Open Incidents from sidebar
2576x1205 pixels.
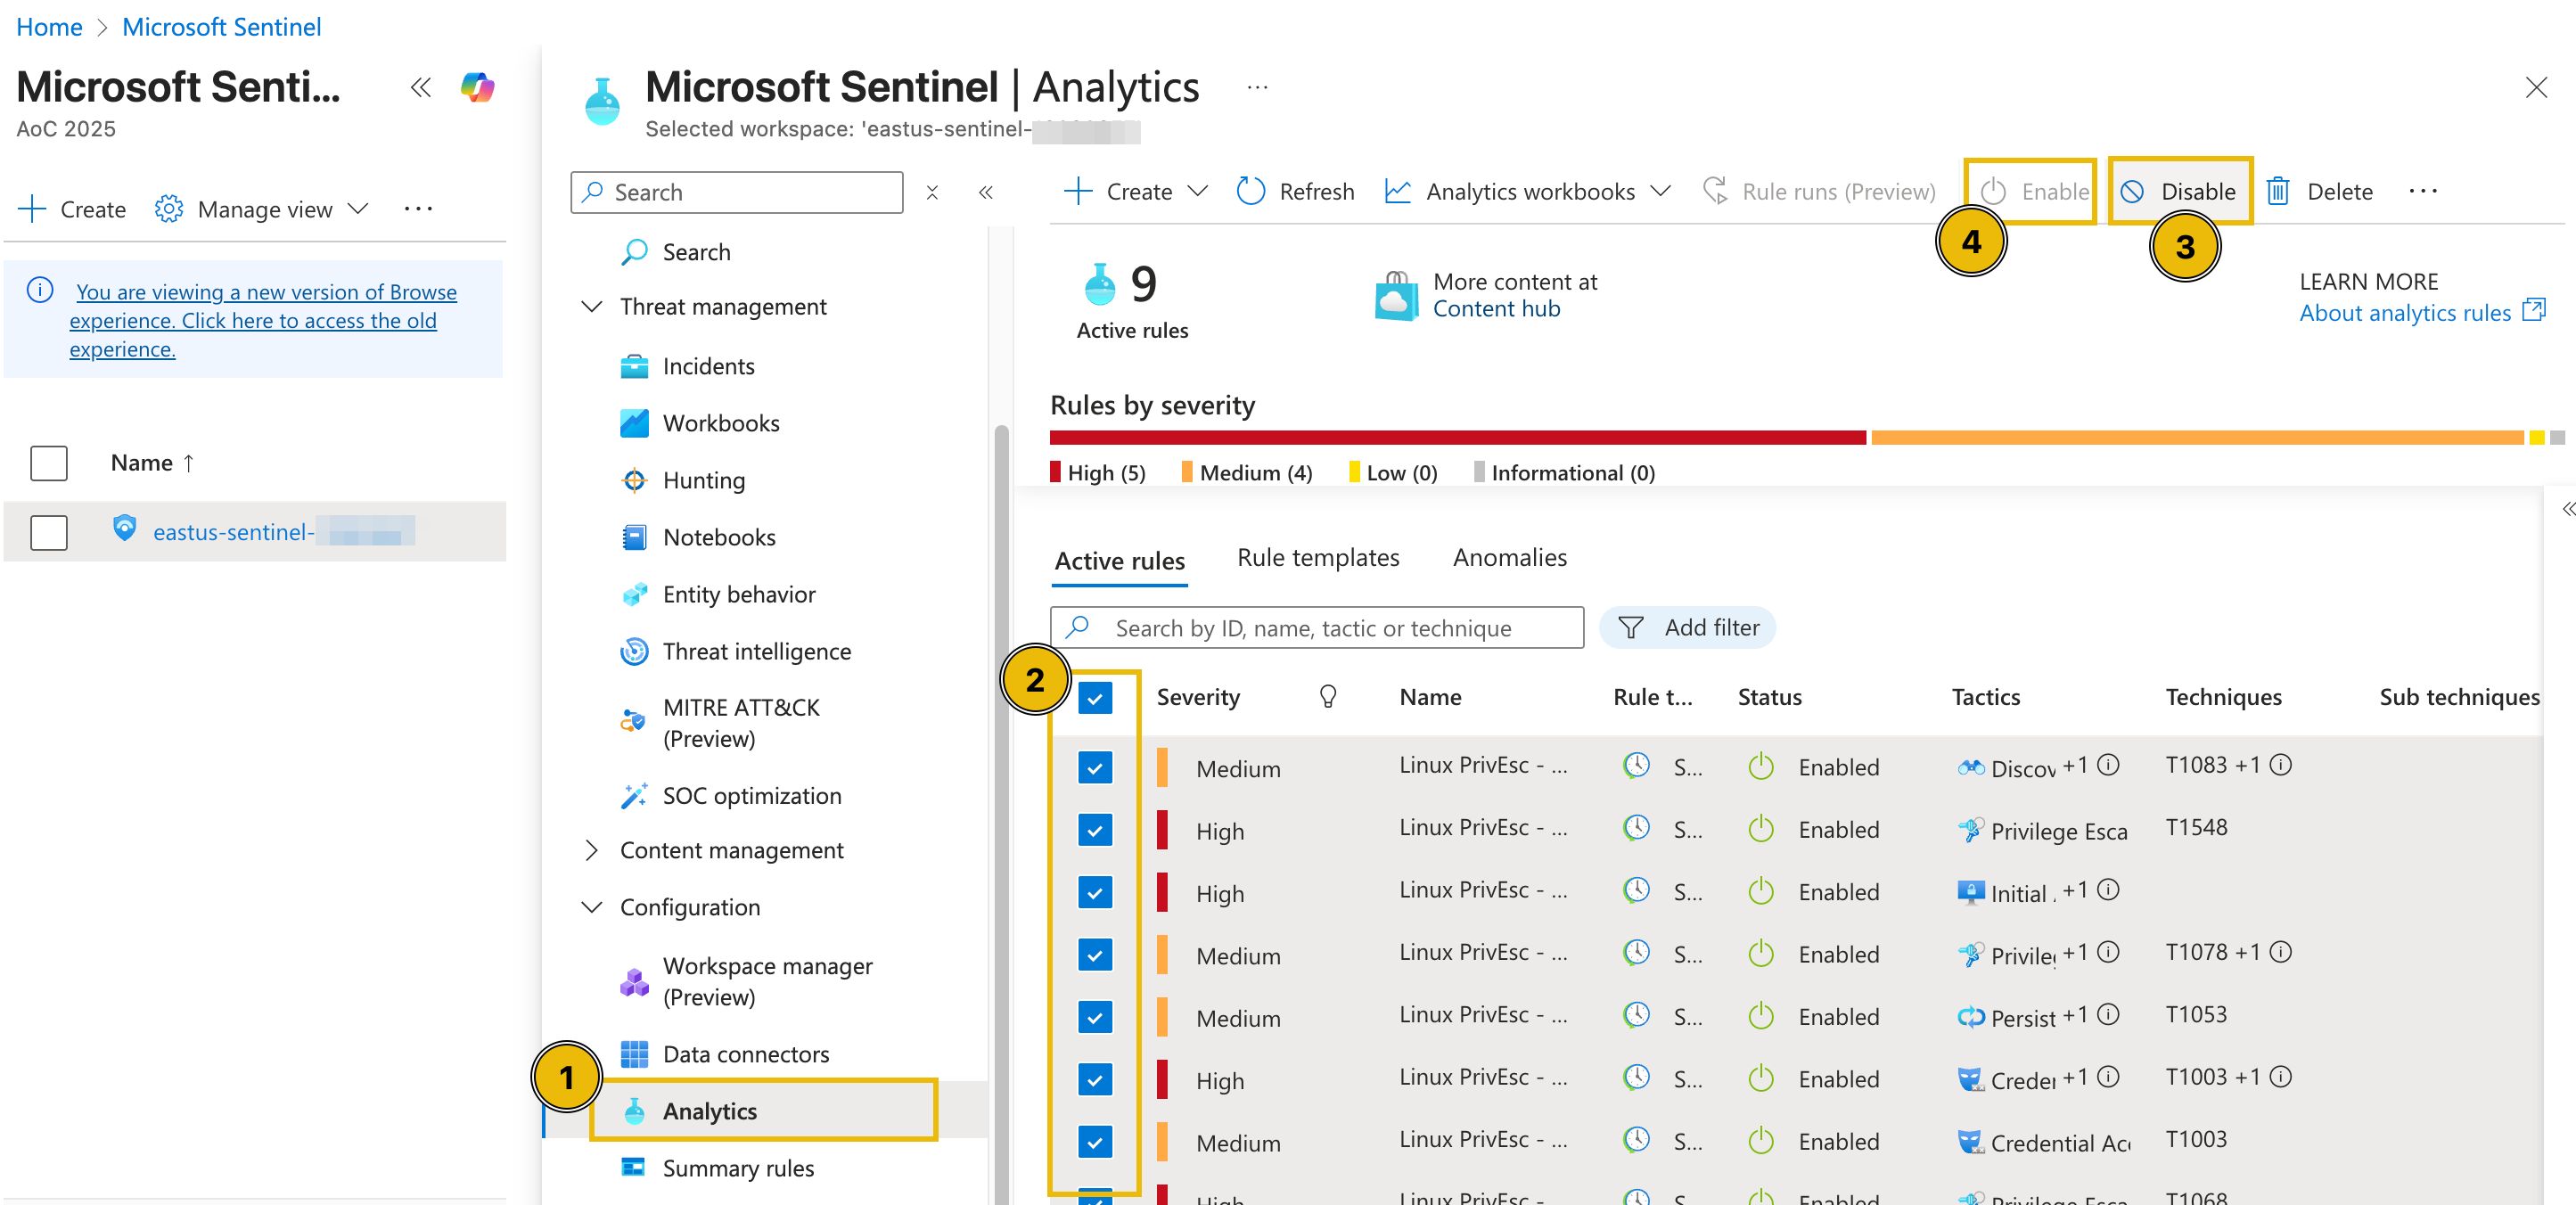708,366
